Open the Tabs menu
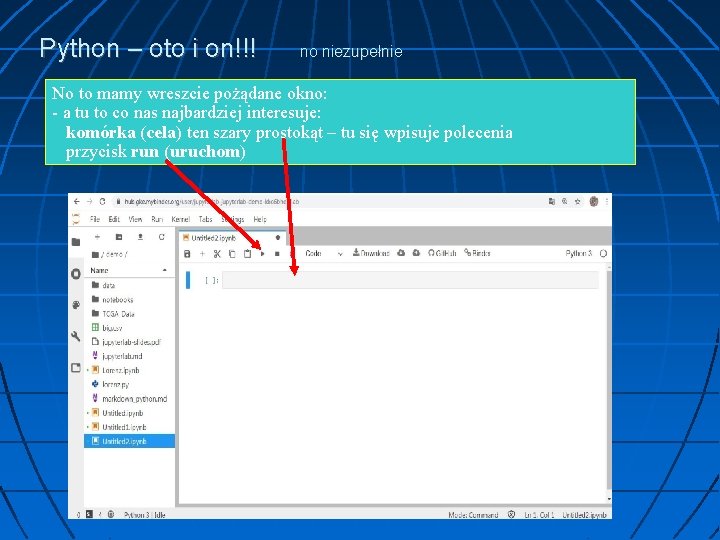The height and width of the screenshot is (540, 720). 205,219
